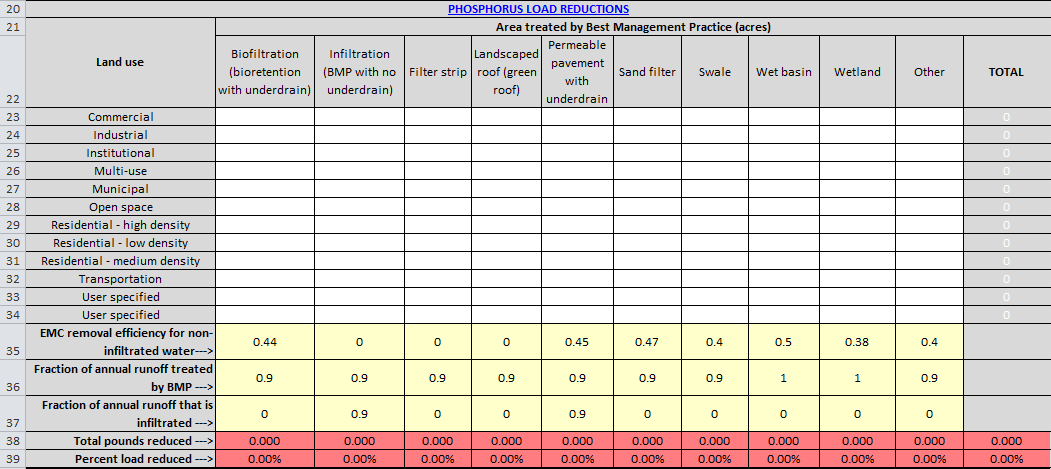The height and width of the screenshot is (469, 1051).
Task: Select the Land use header cell
Action: [120, 62]
